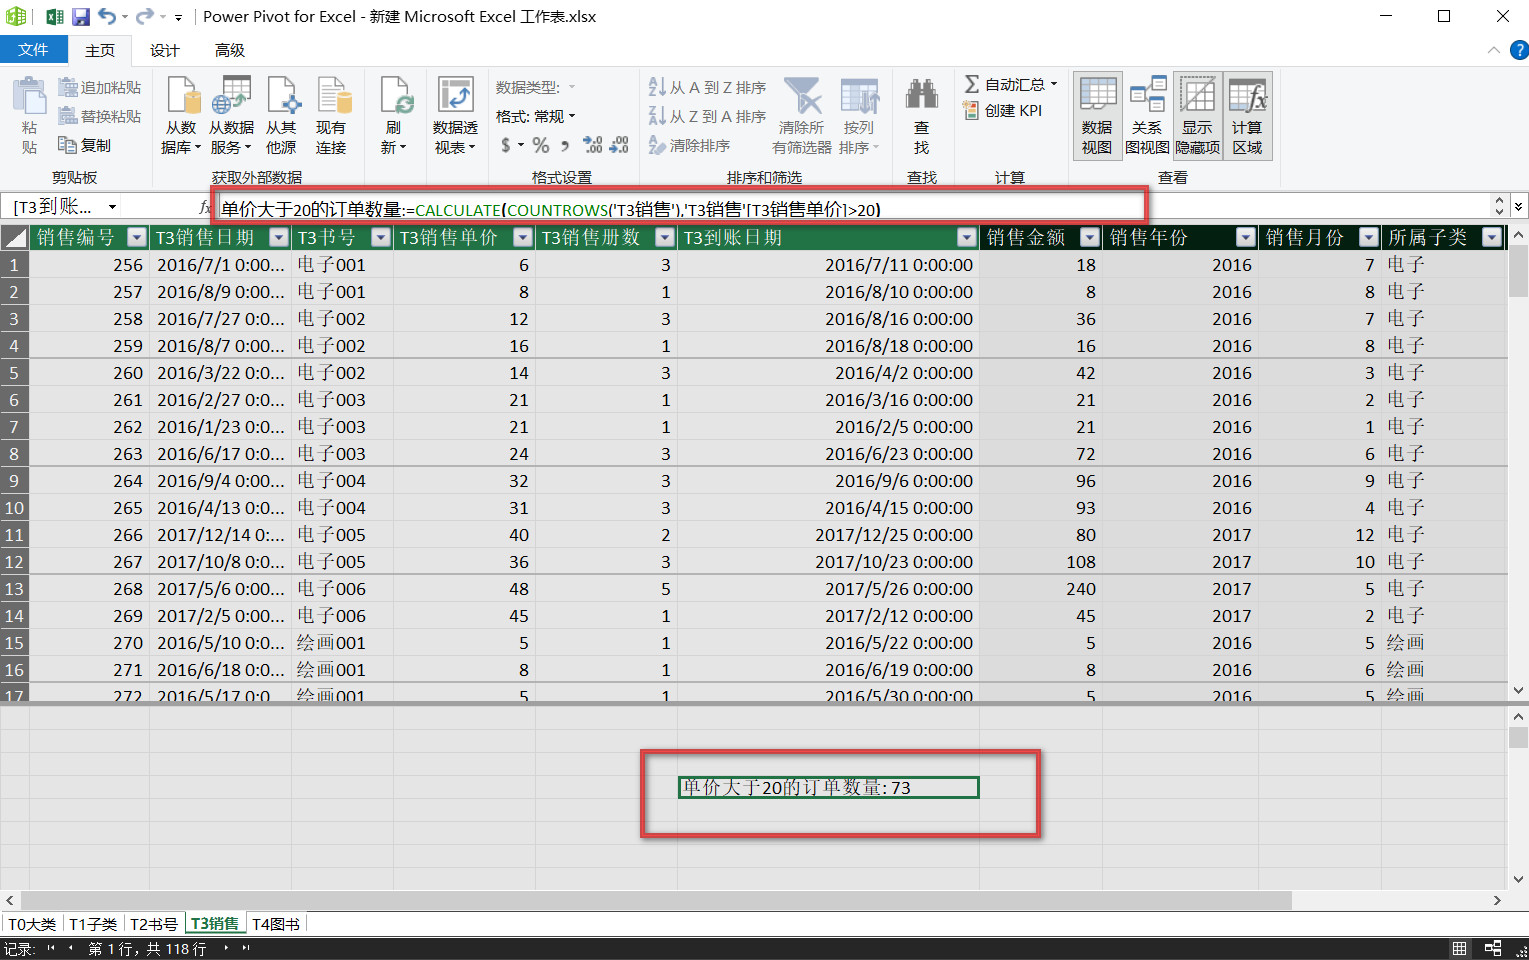Expand the formula bar with the chevron

tap(1519, 206)
